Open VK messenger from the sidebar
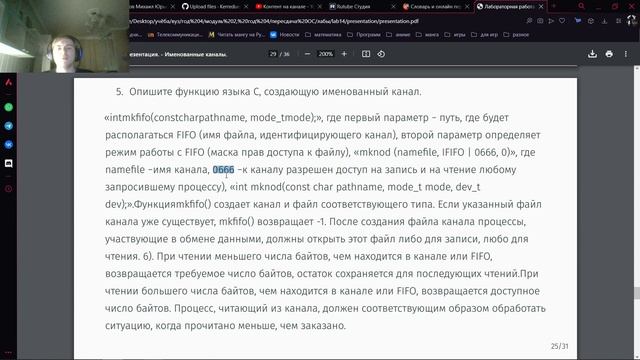 [x=9, y=144]
